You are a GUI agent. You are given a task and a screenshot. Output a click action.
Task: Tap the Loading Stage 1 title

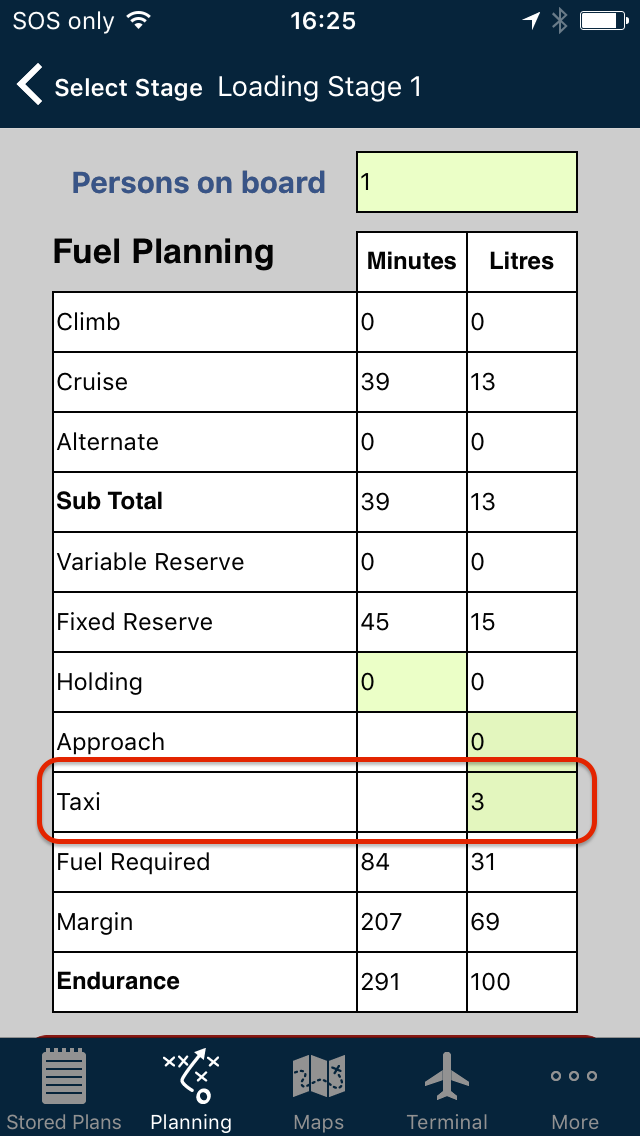[x=320, y=87]
